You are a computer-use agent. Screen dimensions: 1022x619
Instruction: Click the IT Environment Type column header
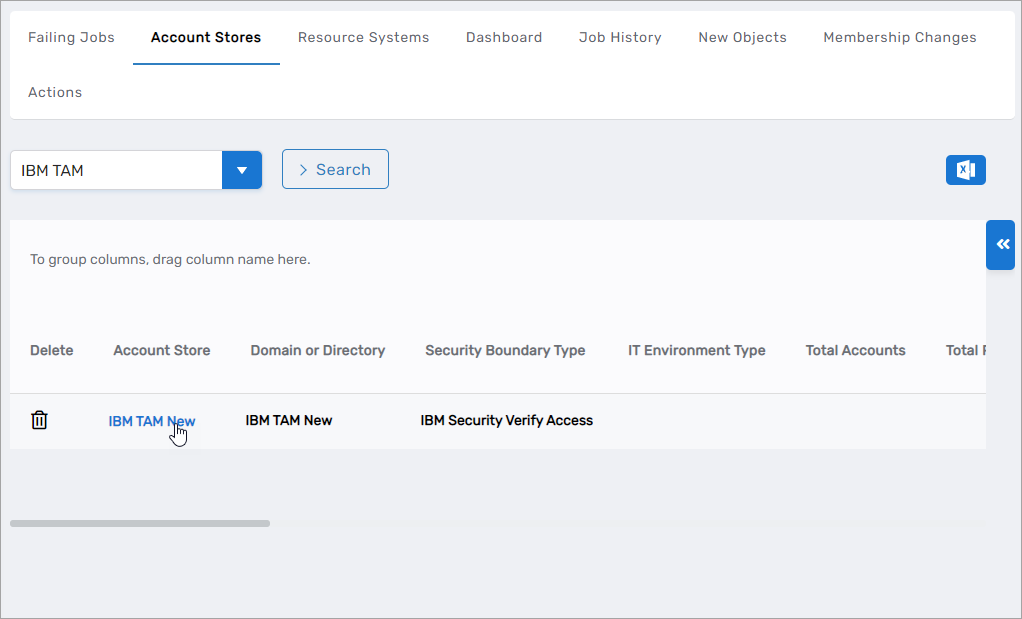tap(696, 350)
